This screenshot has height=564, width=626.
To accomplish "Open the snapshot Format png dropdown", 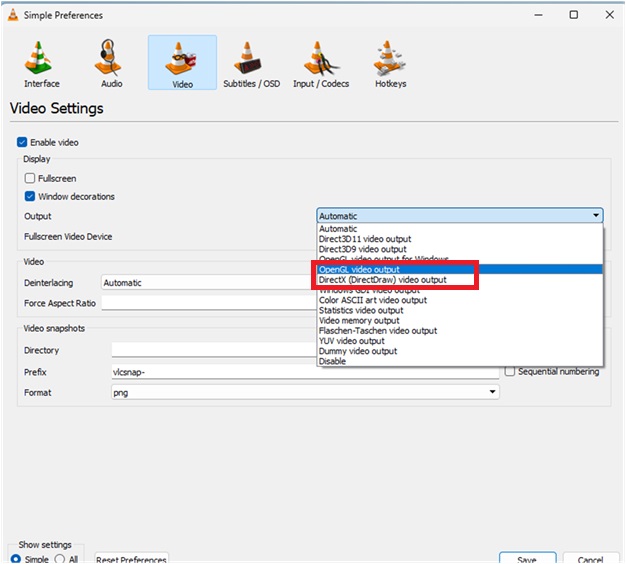I will coord(305,392).
